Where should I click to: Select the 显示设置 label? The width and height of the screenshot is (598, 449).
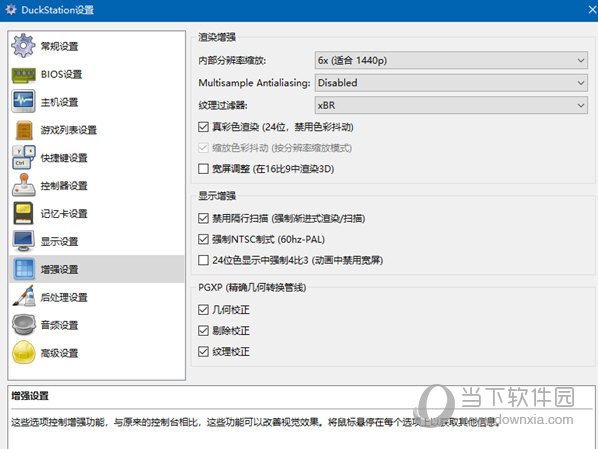[59, 241]
